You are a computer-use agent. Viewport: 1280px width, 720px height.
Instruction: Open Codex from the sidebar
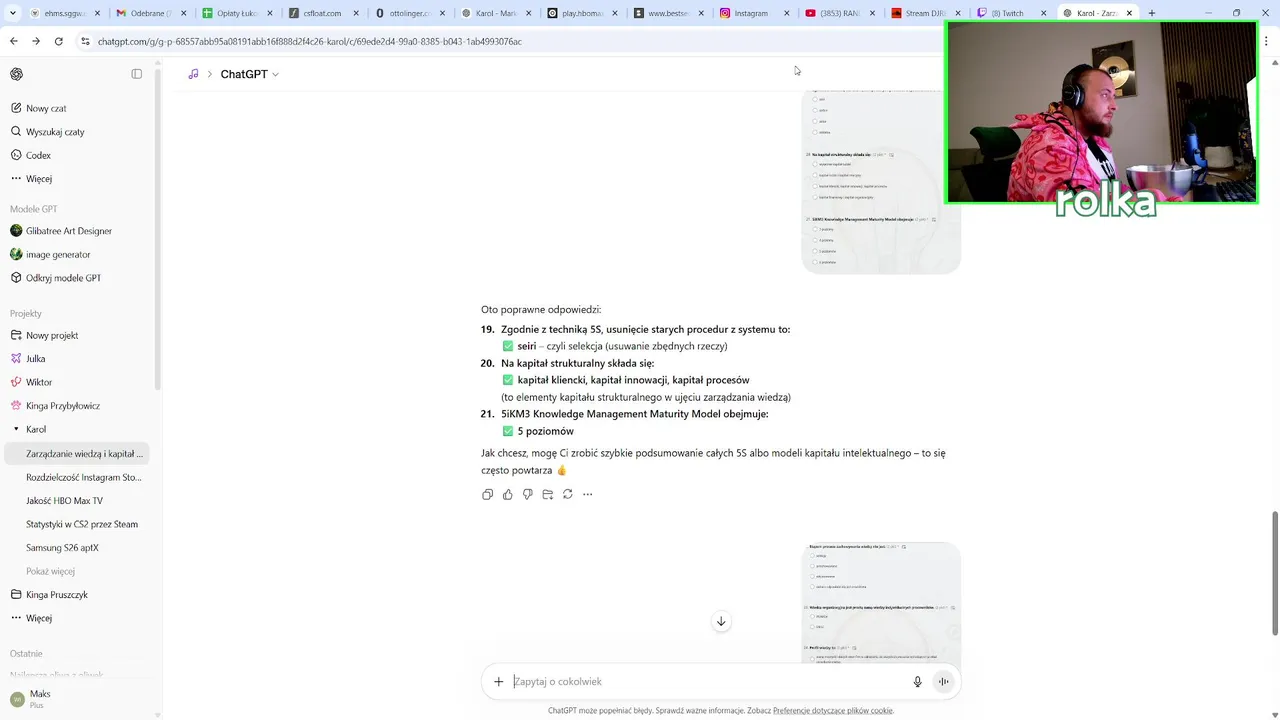[75, 155]
